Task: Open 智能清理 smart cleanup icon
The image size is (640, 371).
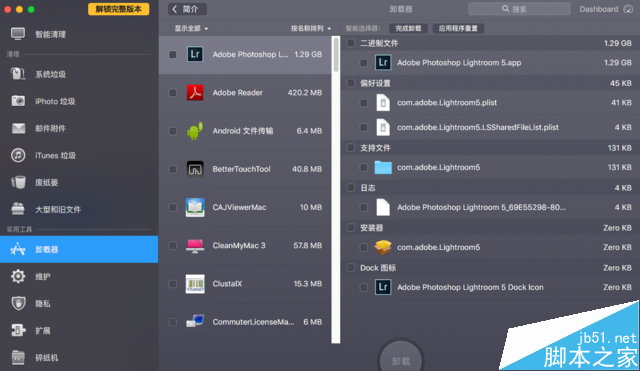Action: [18, 34]
